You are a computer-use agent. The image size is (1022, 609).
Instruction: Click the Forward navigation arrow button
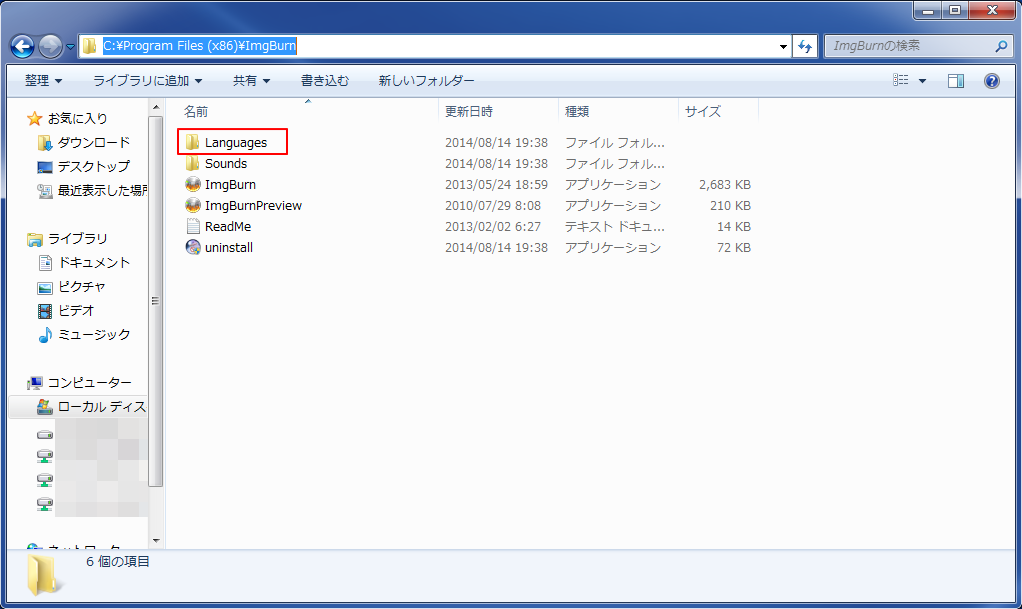pyautogui.click(x=50, y=46)
